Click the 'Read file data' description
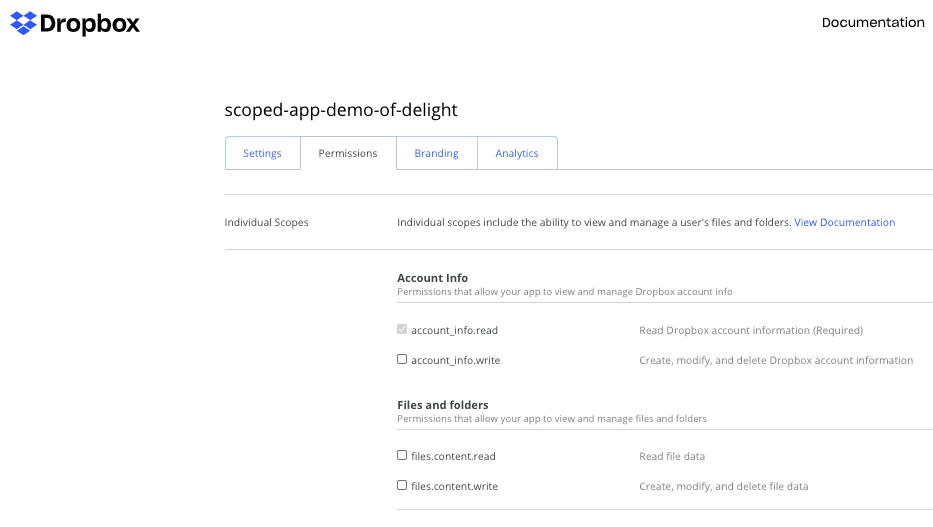 click(x=672, y=456)
